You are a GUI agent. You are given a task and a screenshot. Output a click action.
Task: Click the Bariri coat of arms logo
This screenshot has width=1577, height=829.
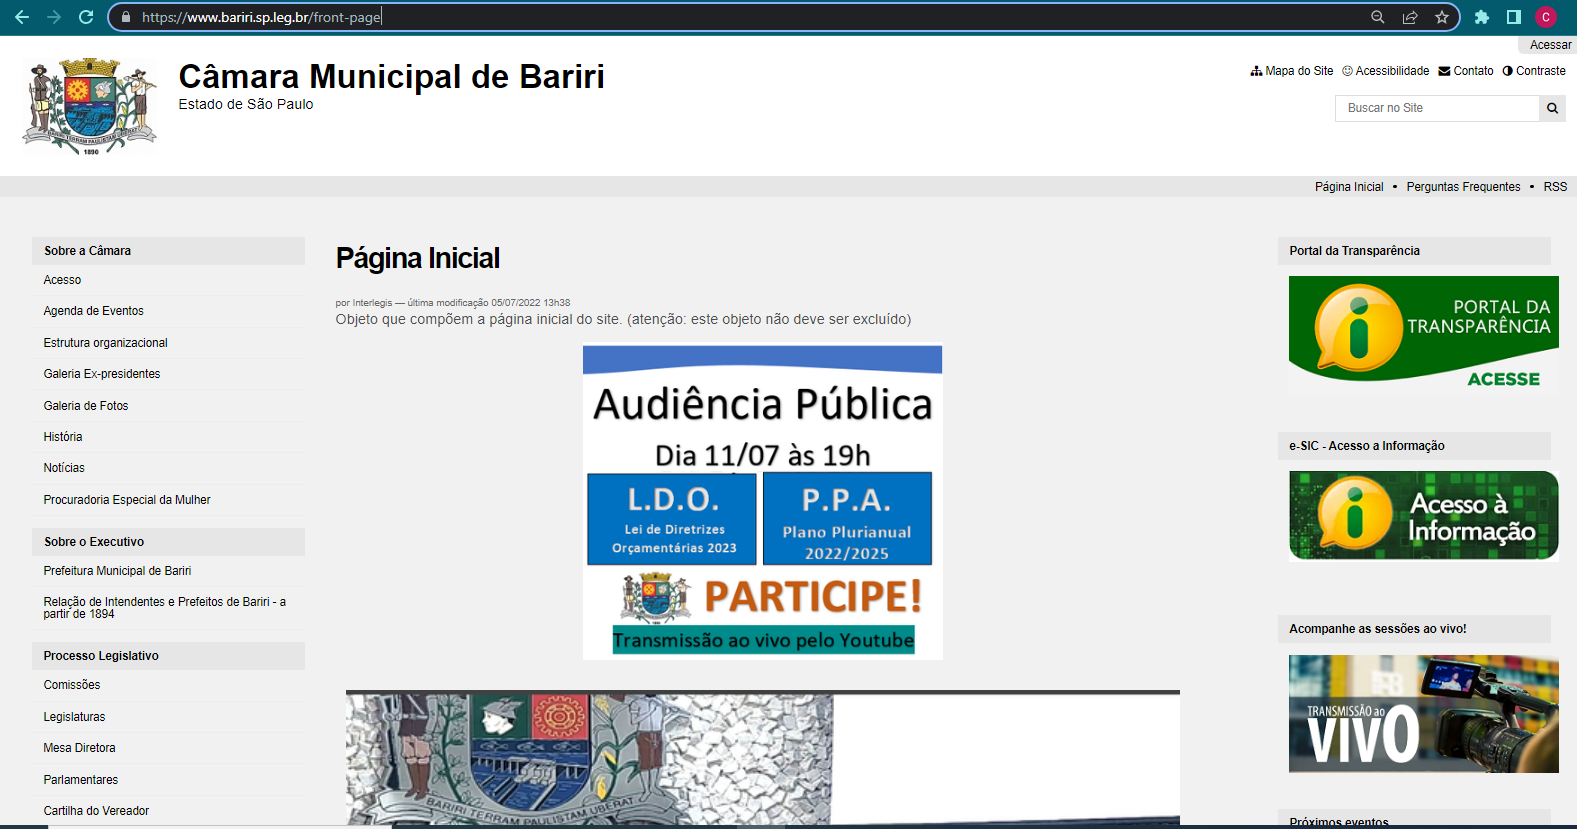click(90, 106)
